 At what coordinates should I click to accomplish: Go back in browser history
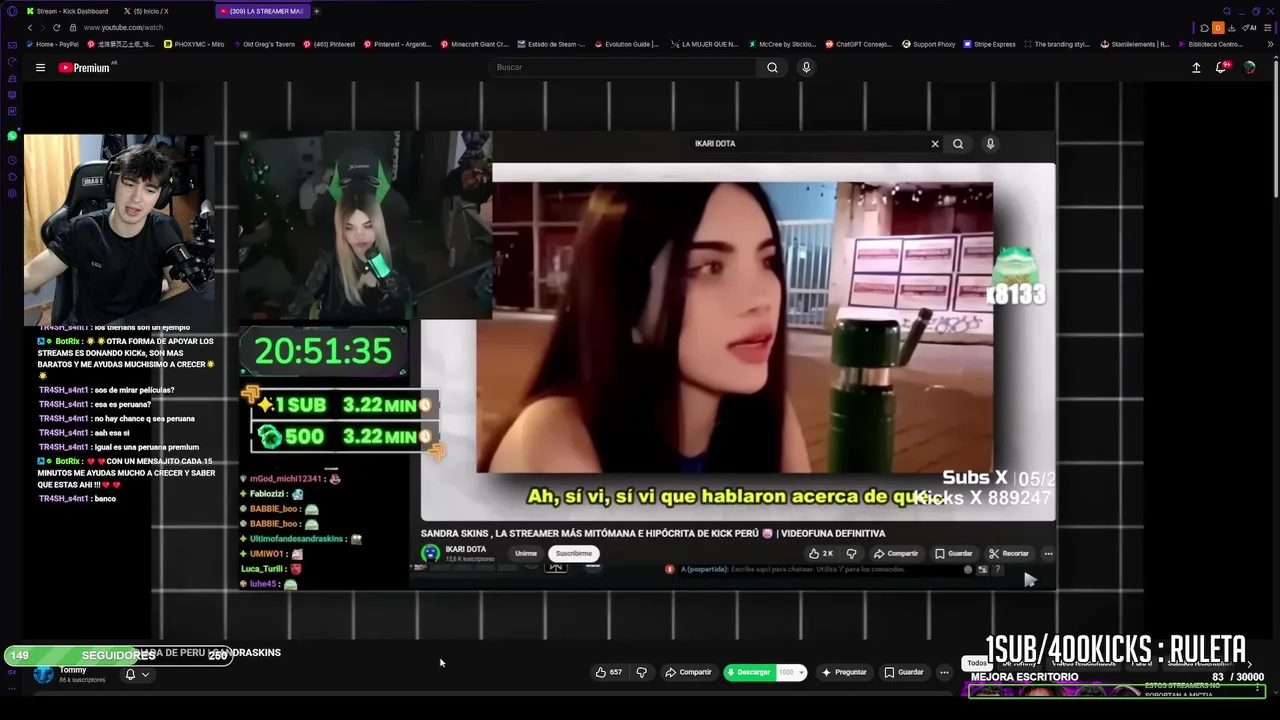click(30, 27)
